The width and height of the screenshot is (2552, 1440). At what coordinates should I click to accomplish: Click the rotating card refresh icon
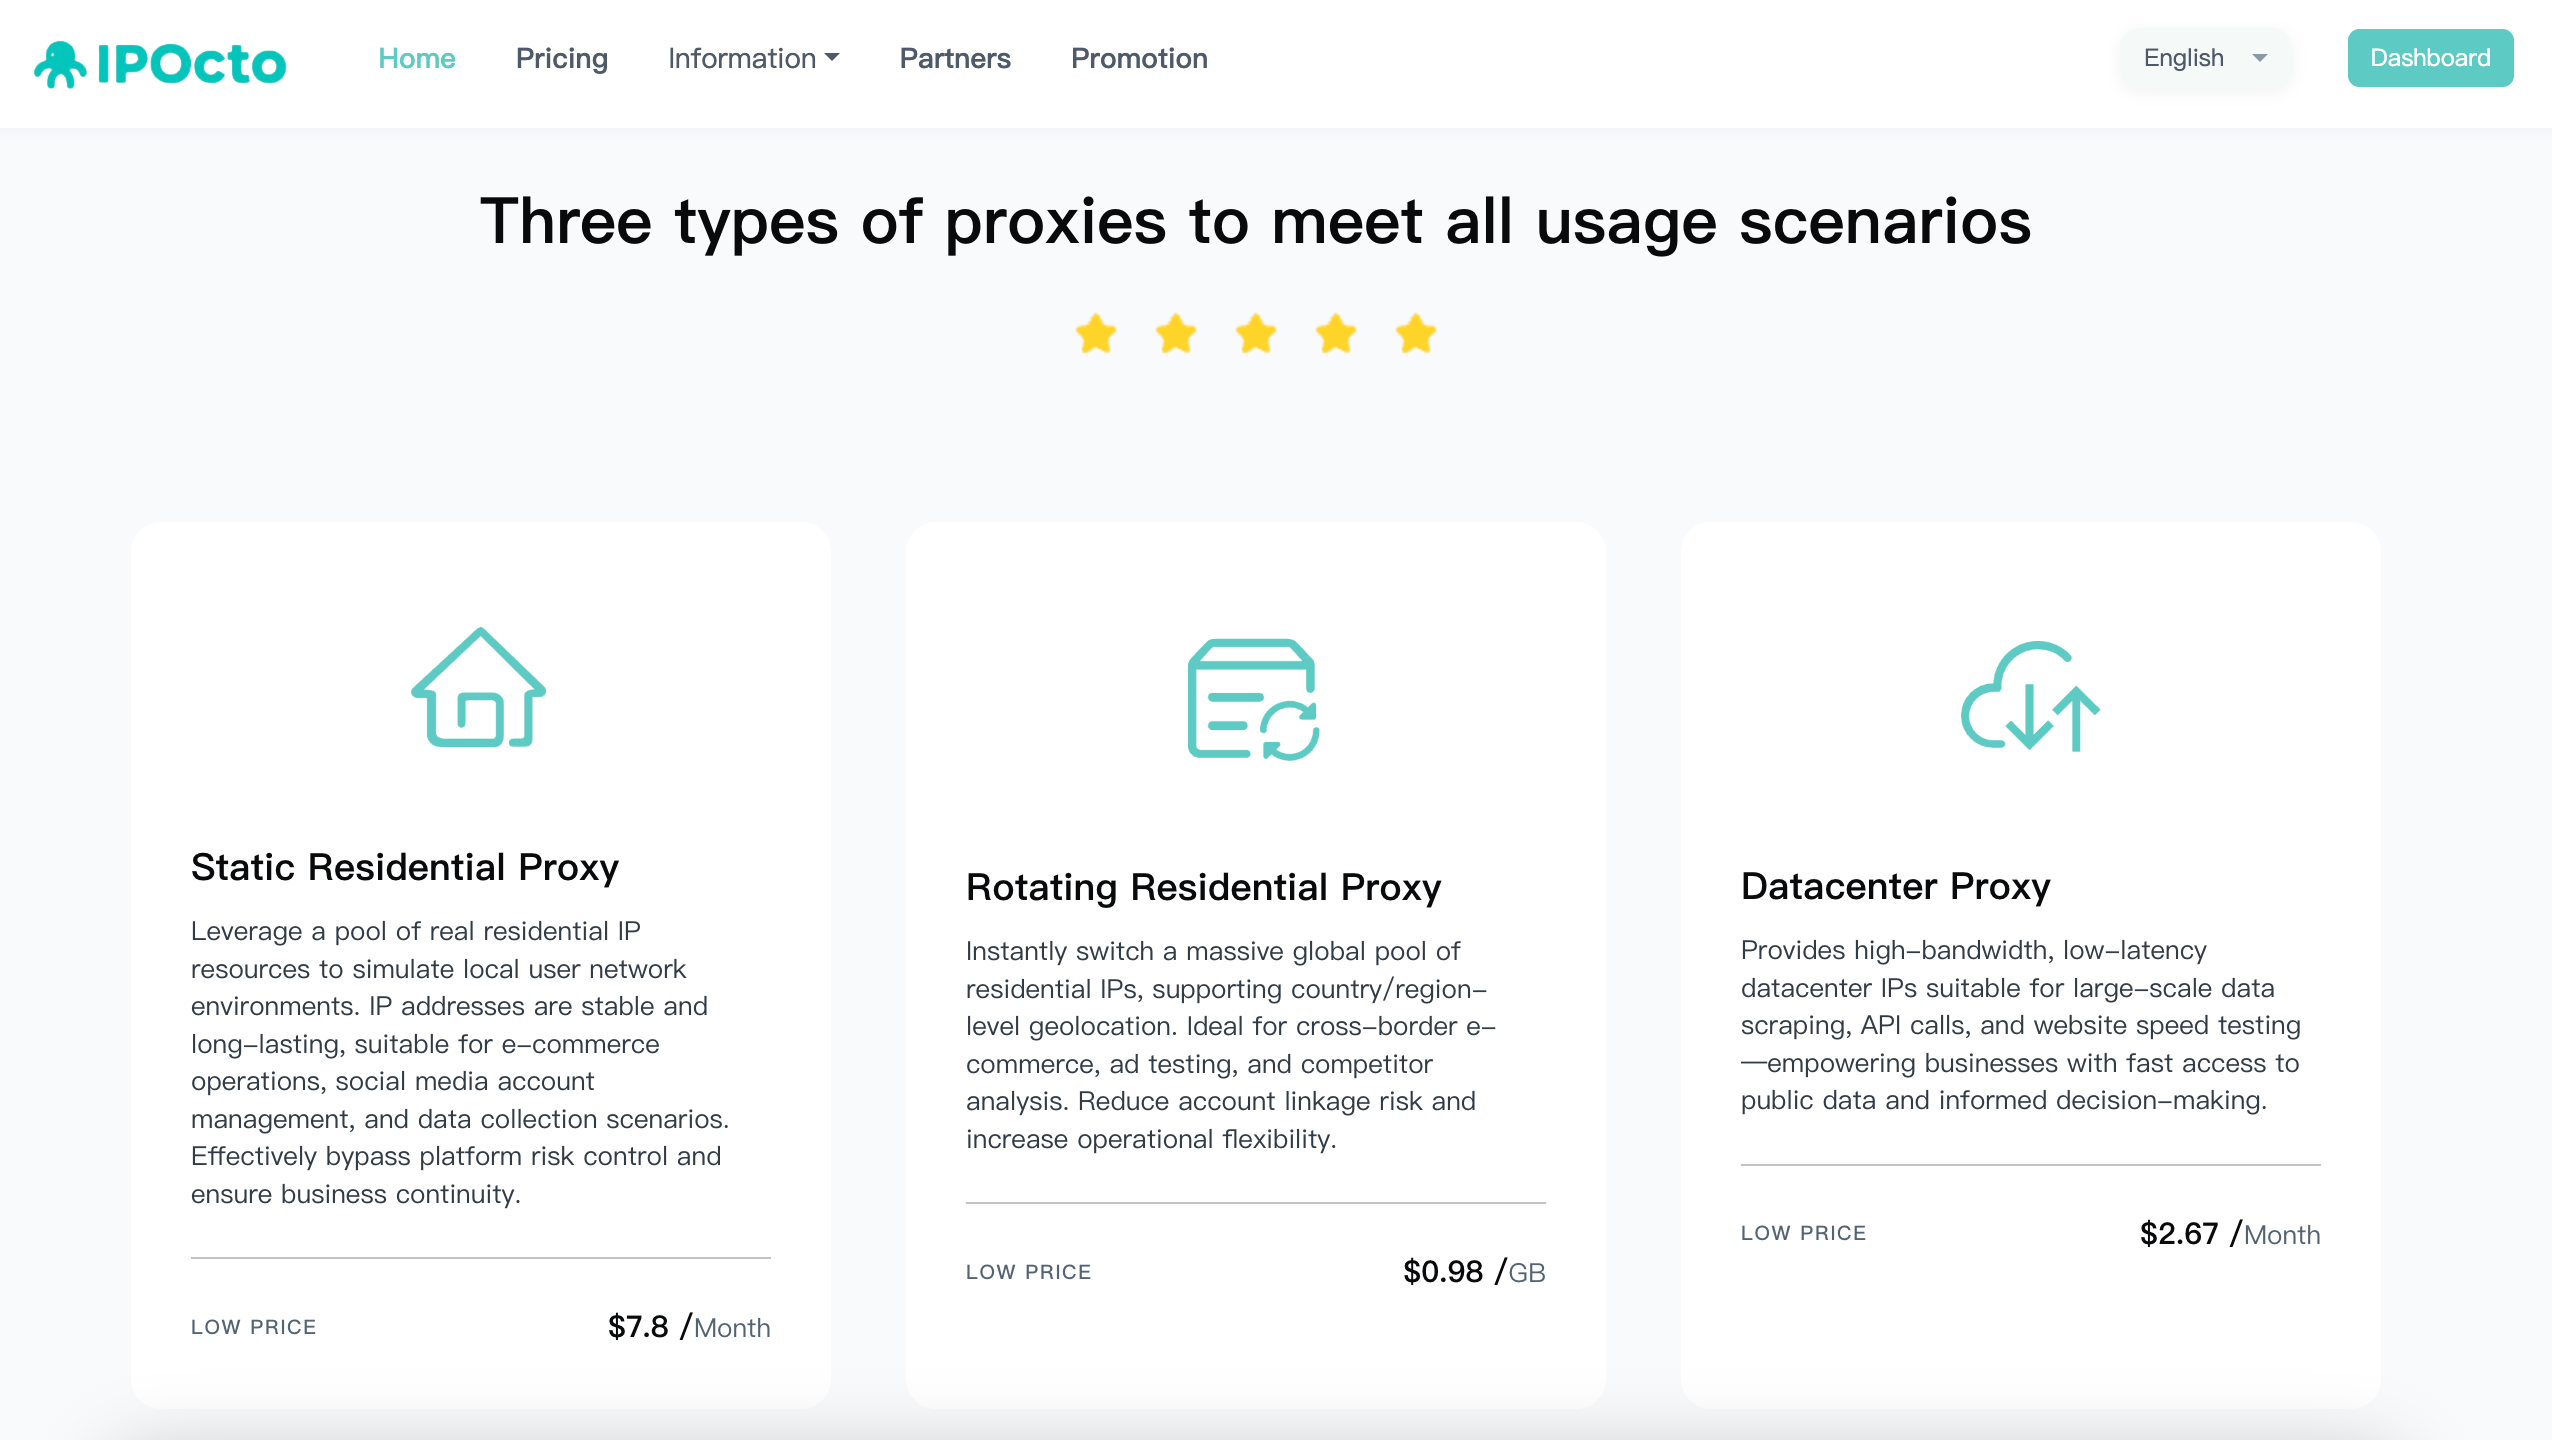point(1253,699)
